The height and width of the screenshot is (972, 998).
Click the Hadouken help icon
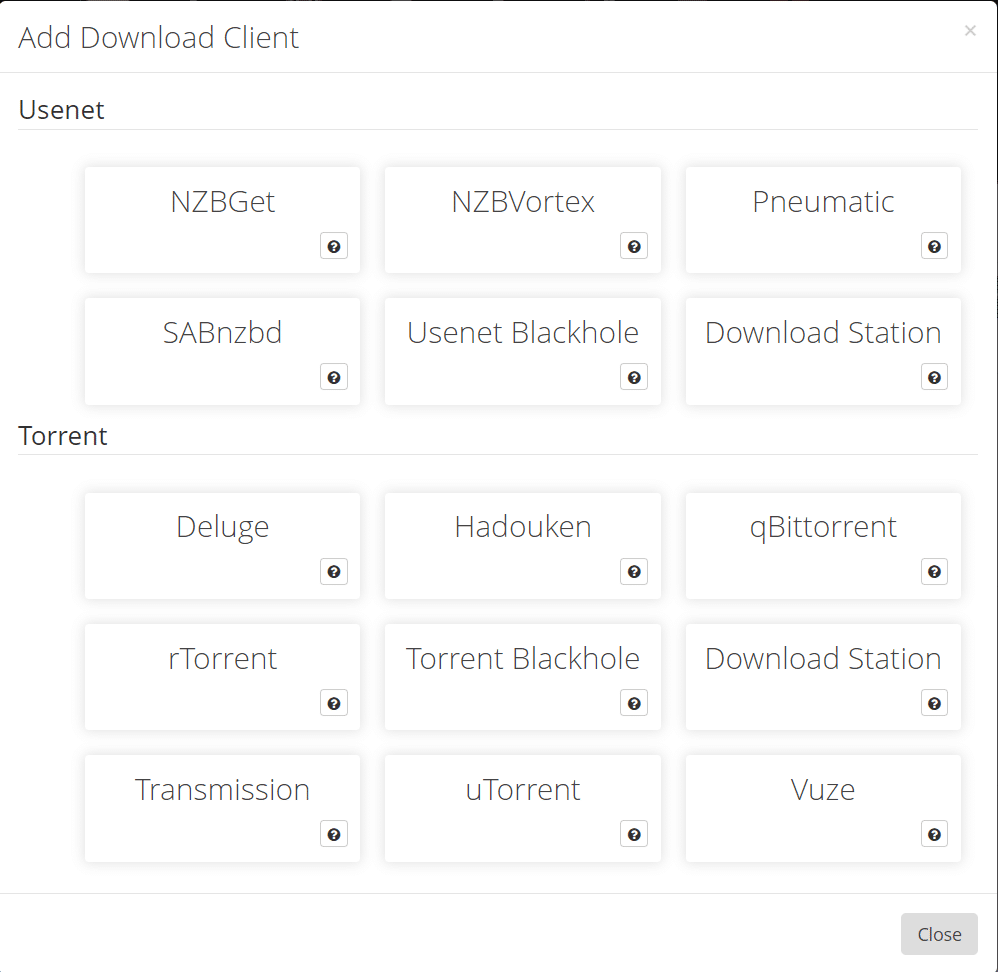pyautogui.click(x=634, y=572)
